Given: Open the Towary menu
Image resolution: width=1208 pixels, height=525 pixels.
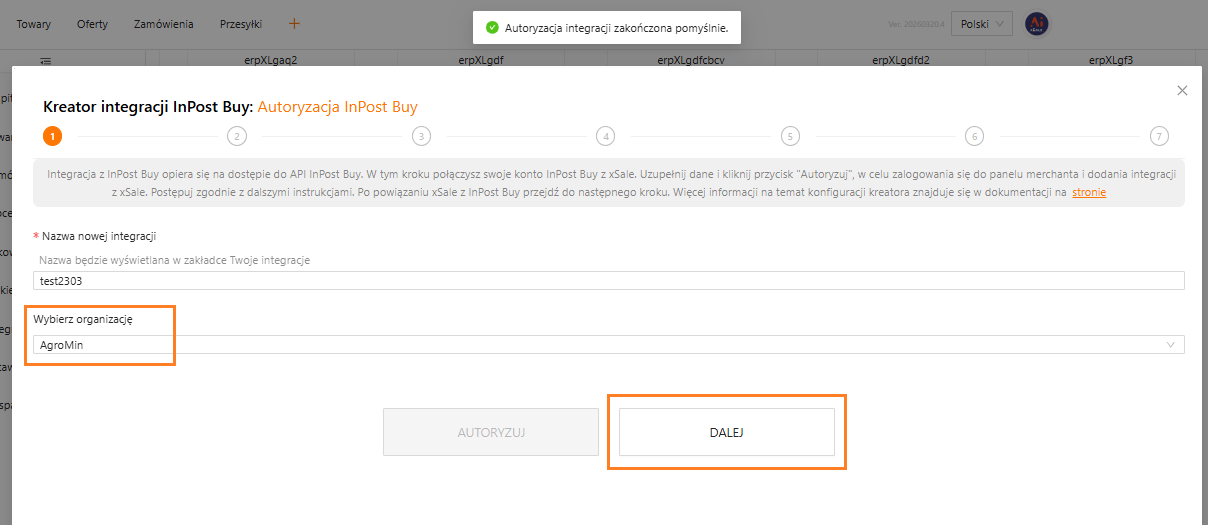Looking at the screenshot, I should tap(33, 24).
